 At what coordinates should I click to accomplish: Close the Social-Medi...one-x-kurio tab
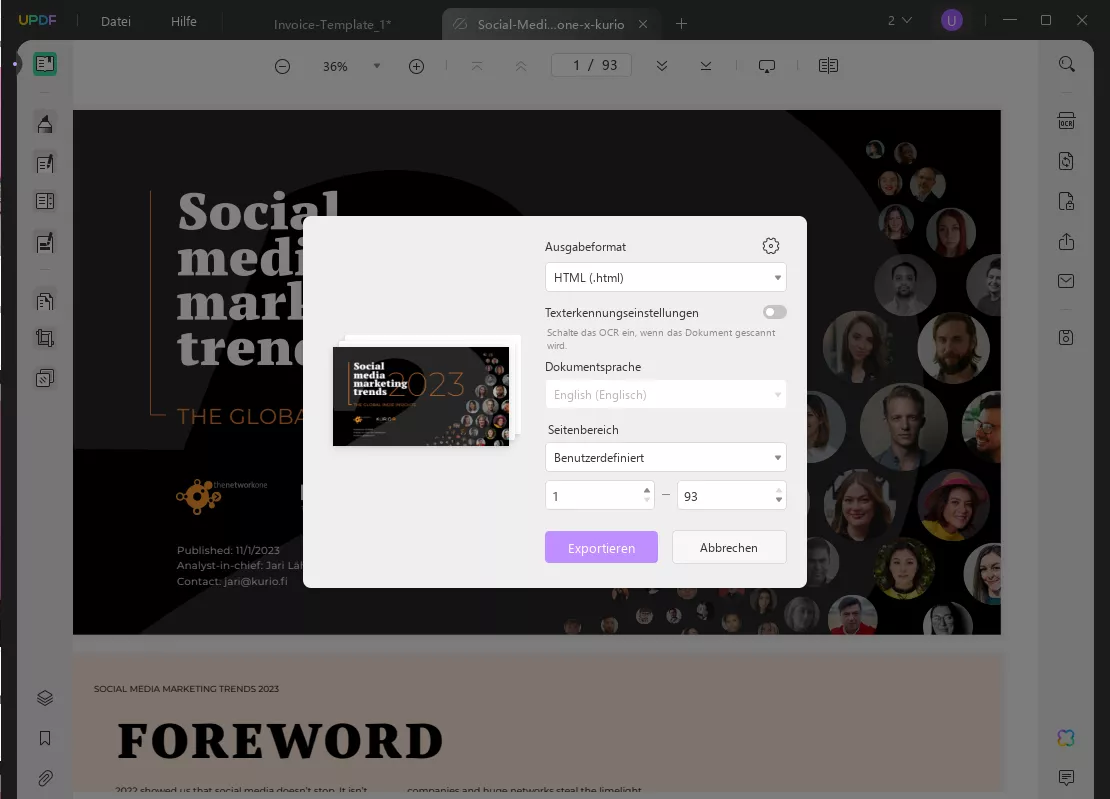643,24
